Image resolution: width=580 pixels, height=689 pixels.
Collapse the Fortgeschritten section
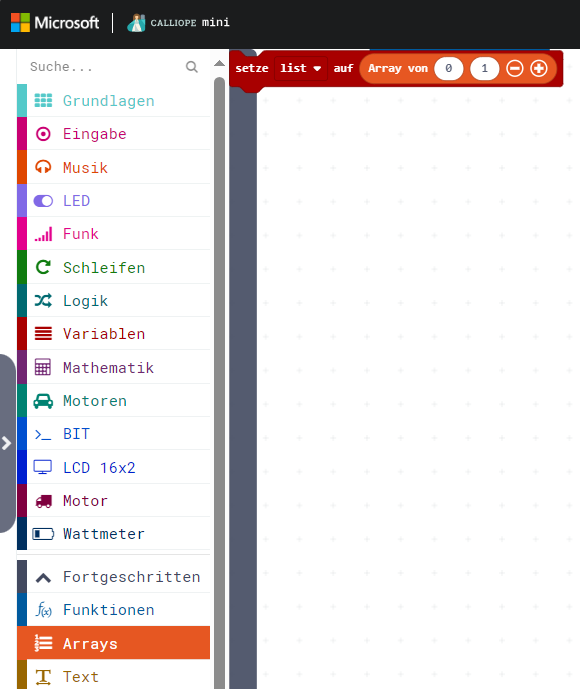[113, 577]
